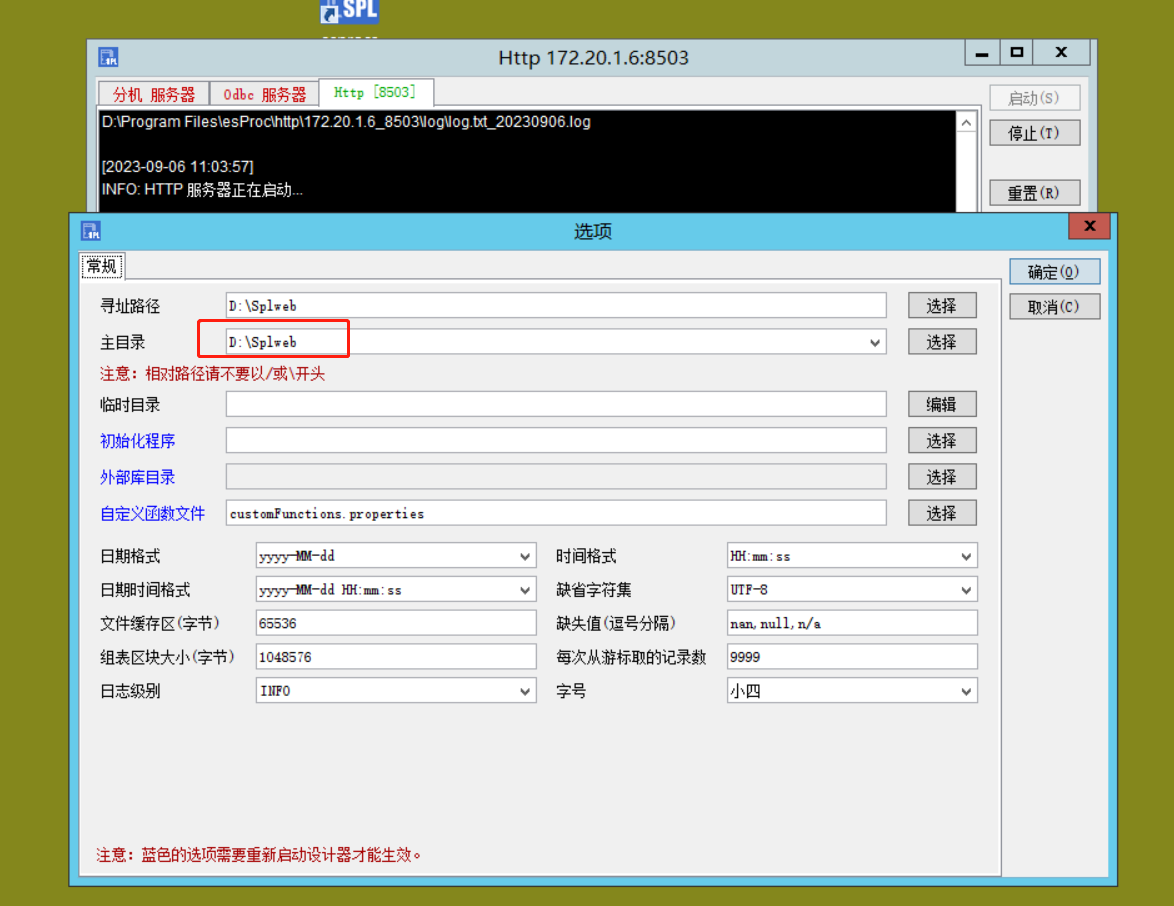Expand the 主目录 dropdown
The image size is (1174, 906).
[876, 342]
